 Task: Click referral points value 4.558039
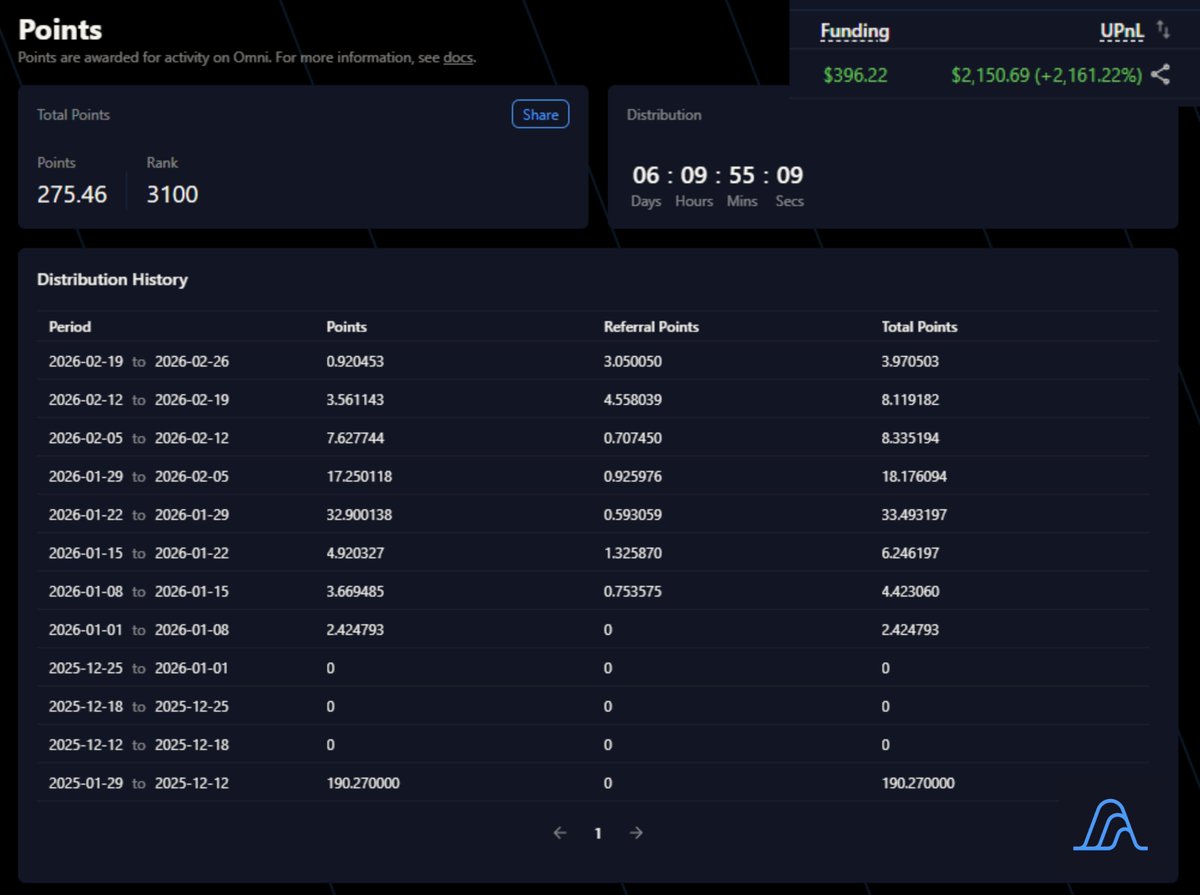[633, 399]
